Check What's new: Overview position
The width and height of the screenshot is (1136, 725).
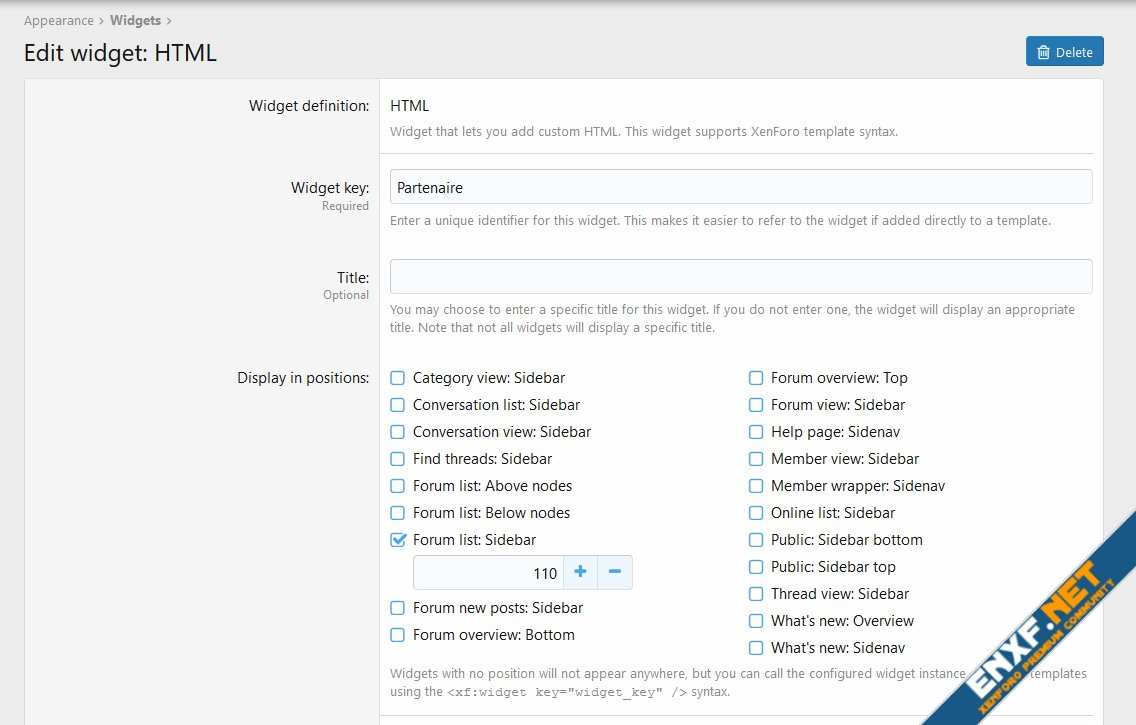(x=756, y=621)
